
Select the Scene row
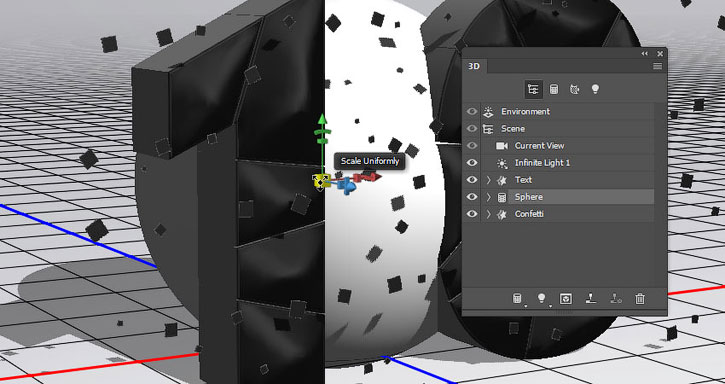(568, 129)
